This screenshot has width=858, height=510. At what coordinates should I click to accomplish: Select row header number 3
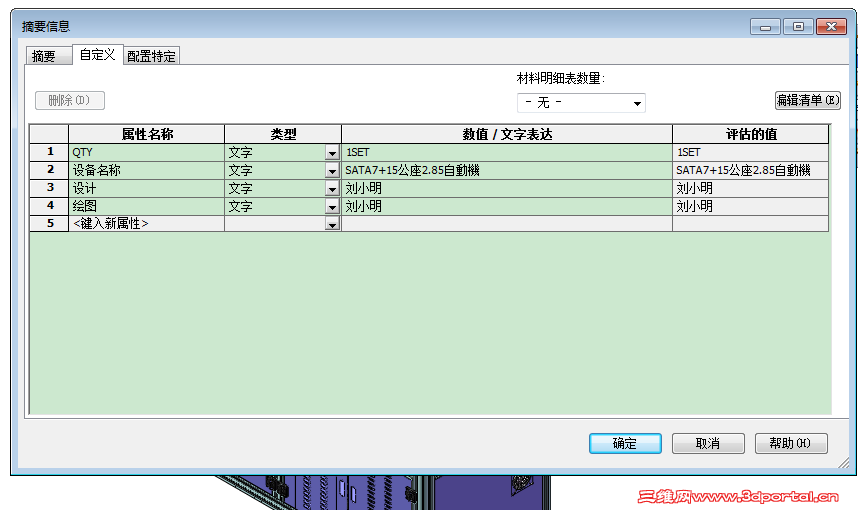[x=49, y=189]
